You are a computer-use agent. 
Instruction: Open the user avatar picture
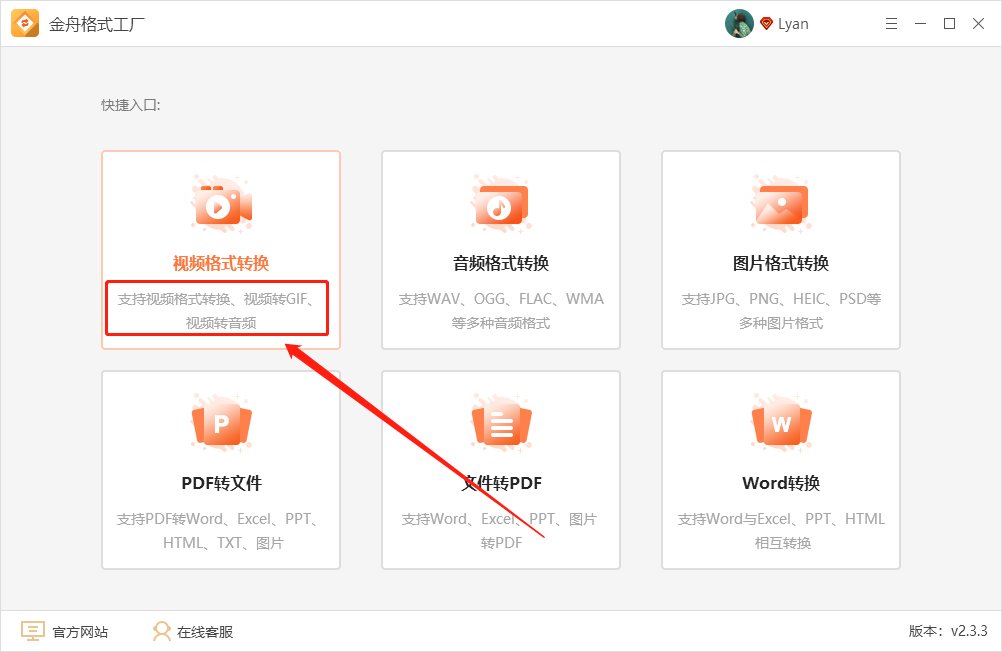tap(738, 24)
